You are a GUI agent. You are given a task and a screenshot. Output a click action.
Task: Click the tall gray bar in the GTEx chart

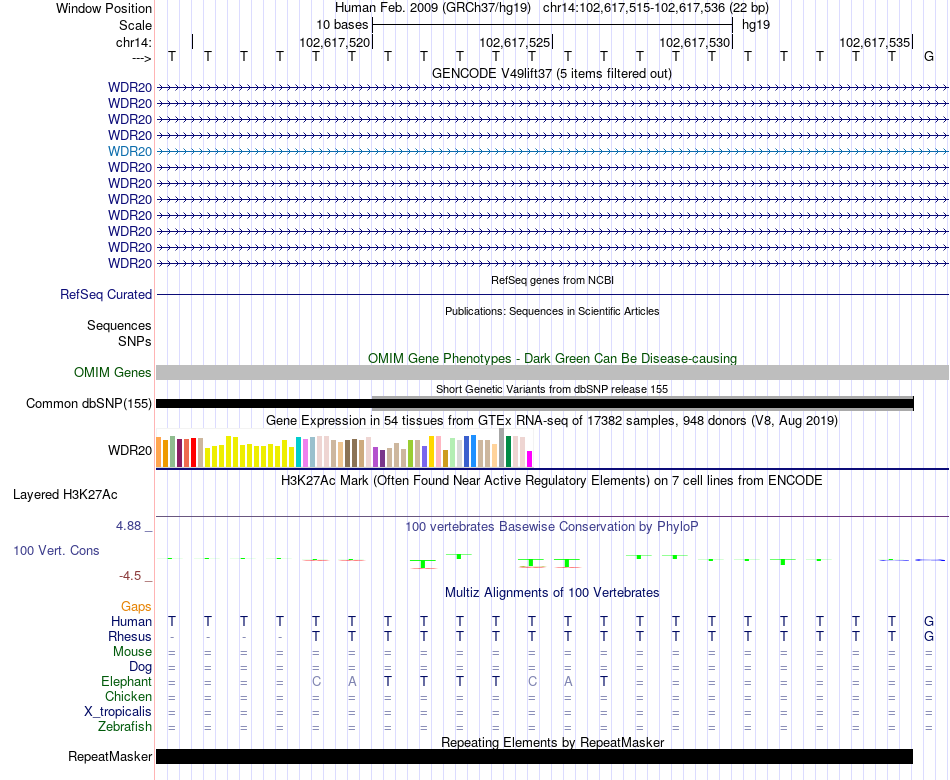coord(502,448)
